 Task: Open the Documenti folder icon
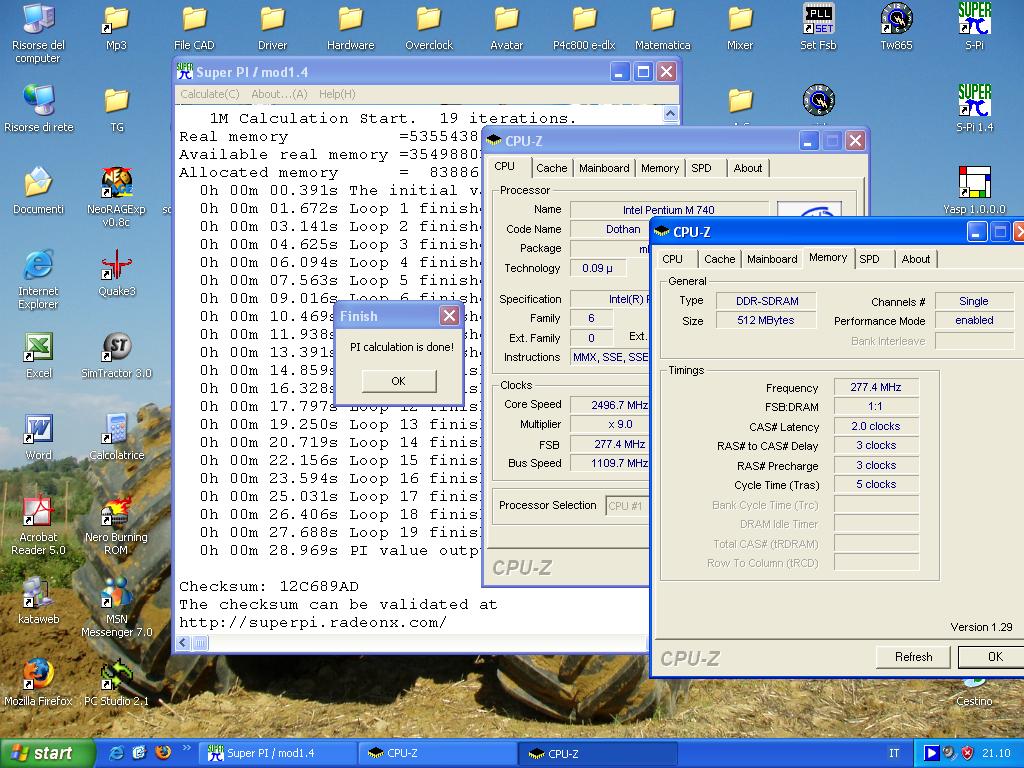[x=39, y=183]
